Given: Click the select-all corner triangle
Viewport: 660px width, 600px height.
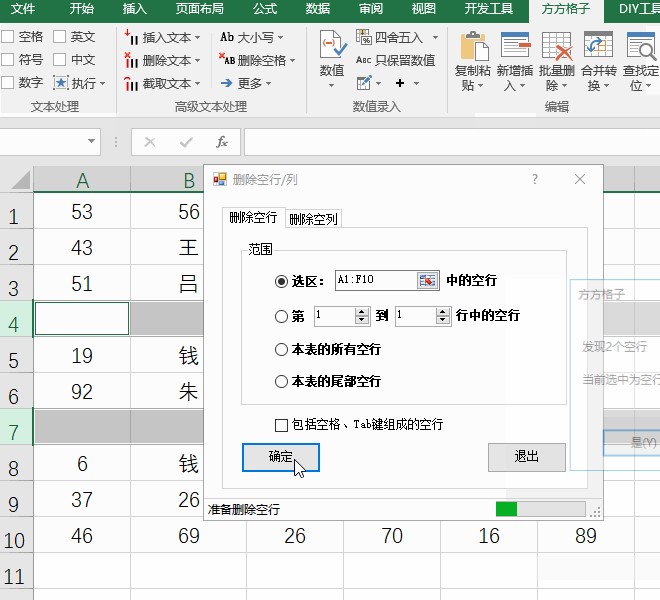Looking at the screenshot, I should [21, 180].
